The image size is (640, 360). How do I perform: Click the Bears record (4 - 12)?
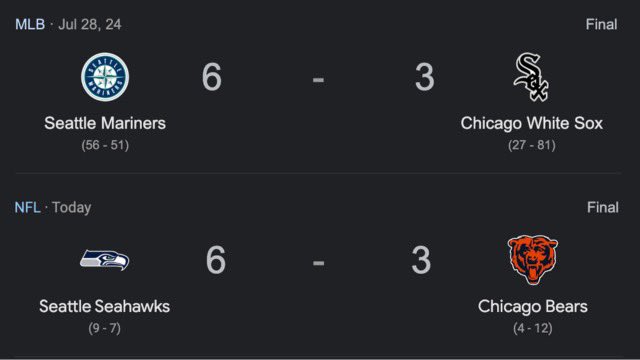pos(533,328)
